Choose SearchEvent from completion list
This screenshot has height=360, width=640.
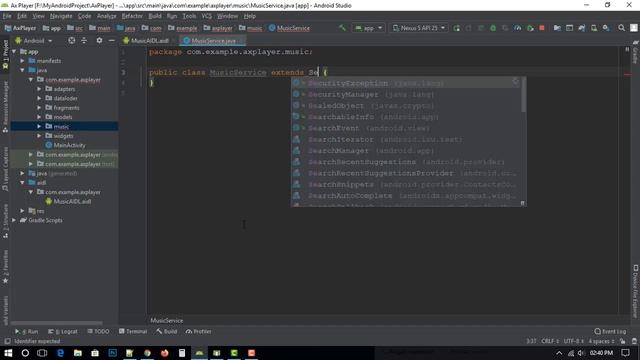[406, 128]
